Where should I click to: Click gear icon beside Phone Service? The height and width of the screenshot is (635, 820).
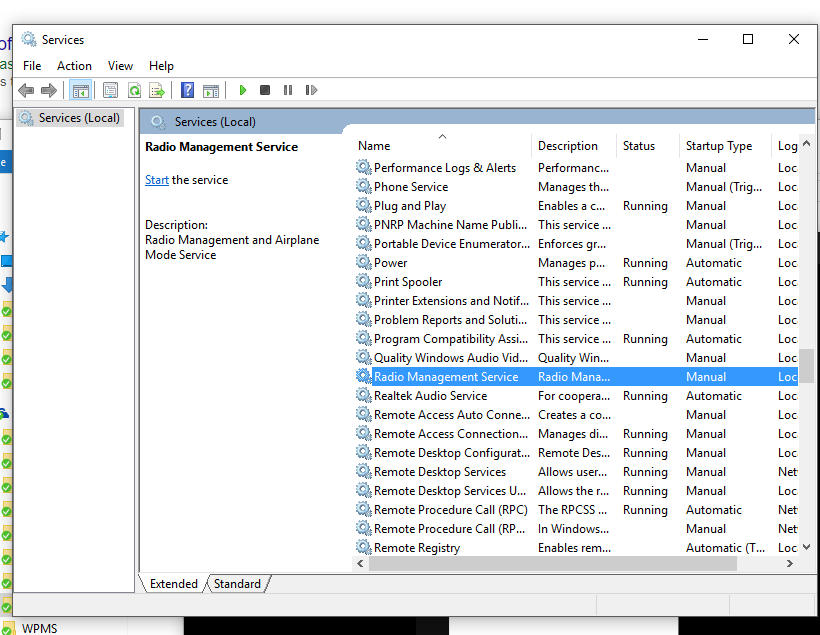pyautogui.click(x=363, y=187)
